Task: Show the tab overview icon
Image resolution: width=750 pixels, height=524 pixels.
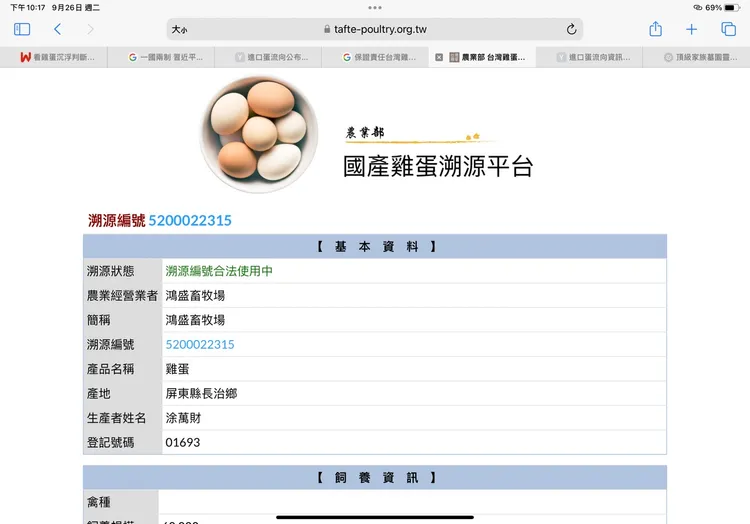Action: click(728, 29)
